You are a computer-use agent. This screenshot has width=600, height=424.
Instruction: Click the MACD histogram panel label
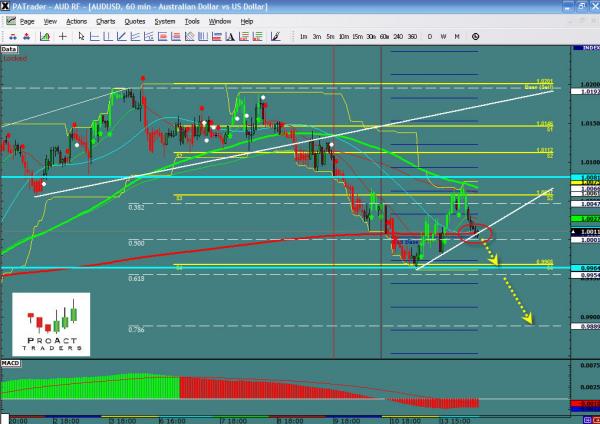[11, 361]
